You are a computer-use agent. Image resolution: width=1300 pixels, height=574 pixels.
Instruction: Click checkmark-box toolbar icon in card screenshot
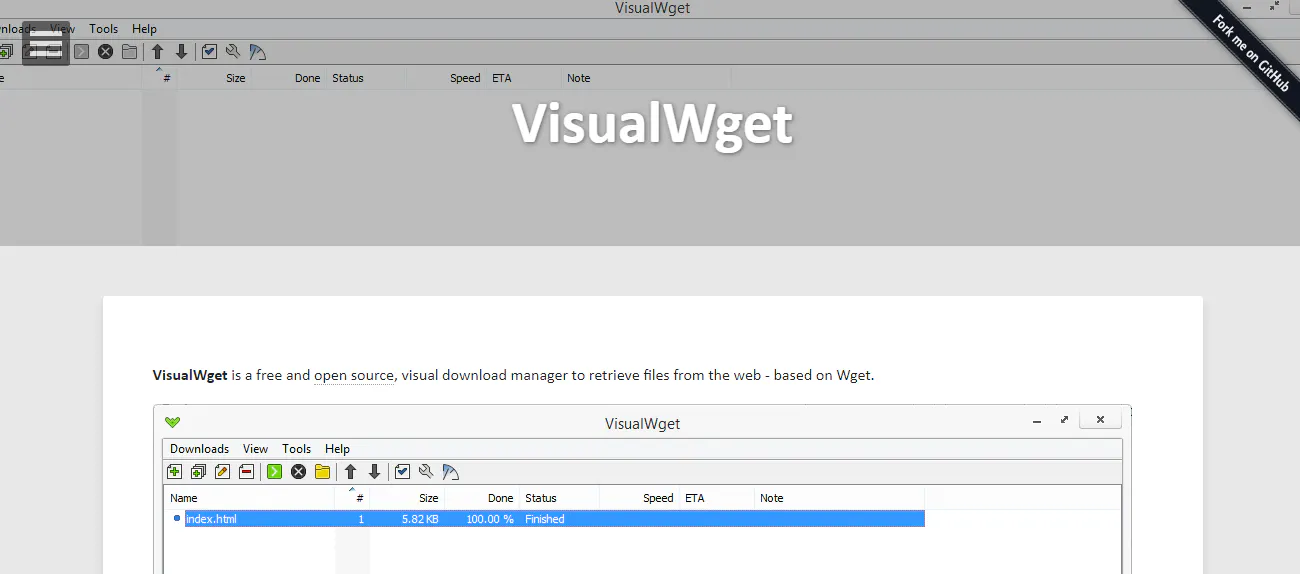click(402, 472)
